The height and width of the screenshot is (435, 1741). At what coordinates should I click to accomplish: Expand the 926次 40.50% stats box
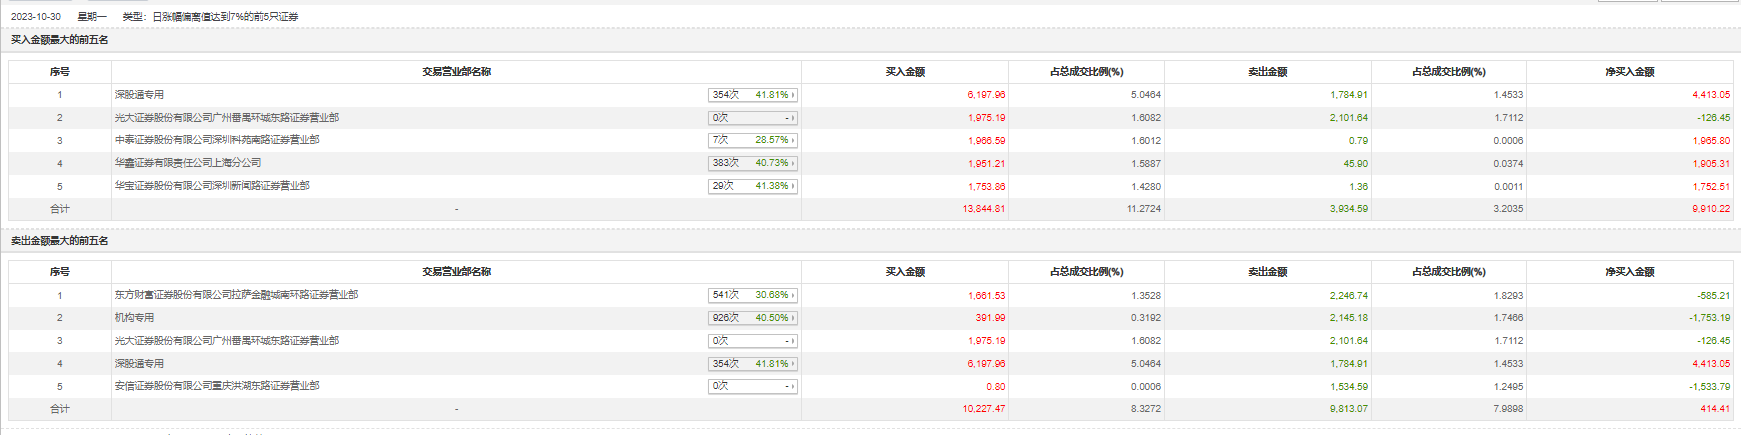point(752,318)
